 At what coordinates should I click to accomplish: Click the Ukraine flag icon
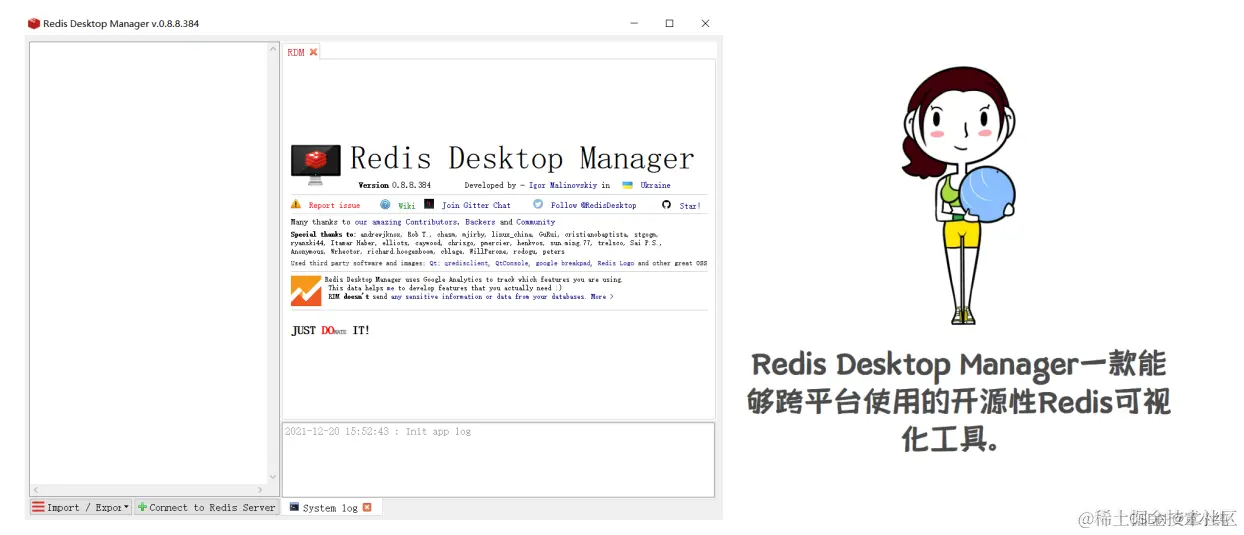click(627, 185)
